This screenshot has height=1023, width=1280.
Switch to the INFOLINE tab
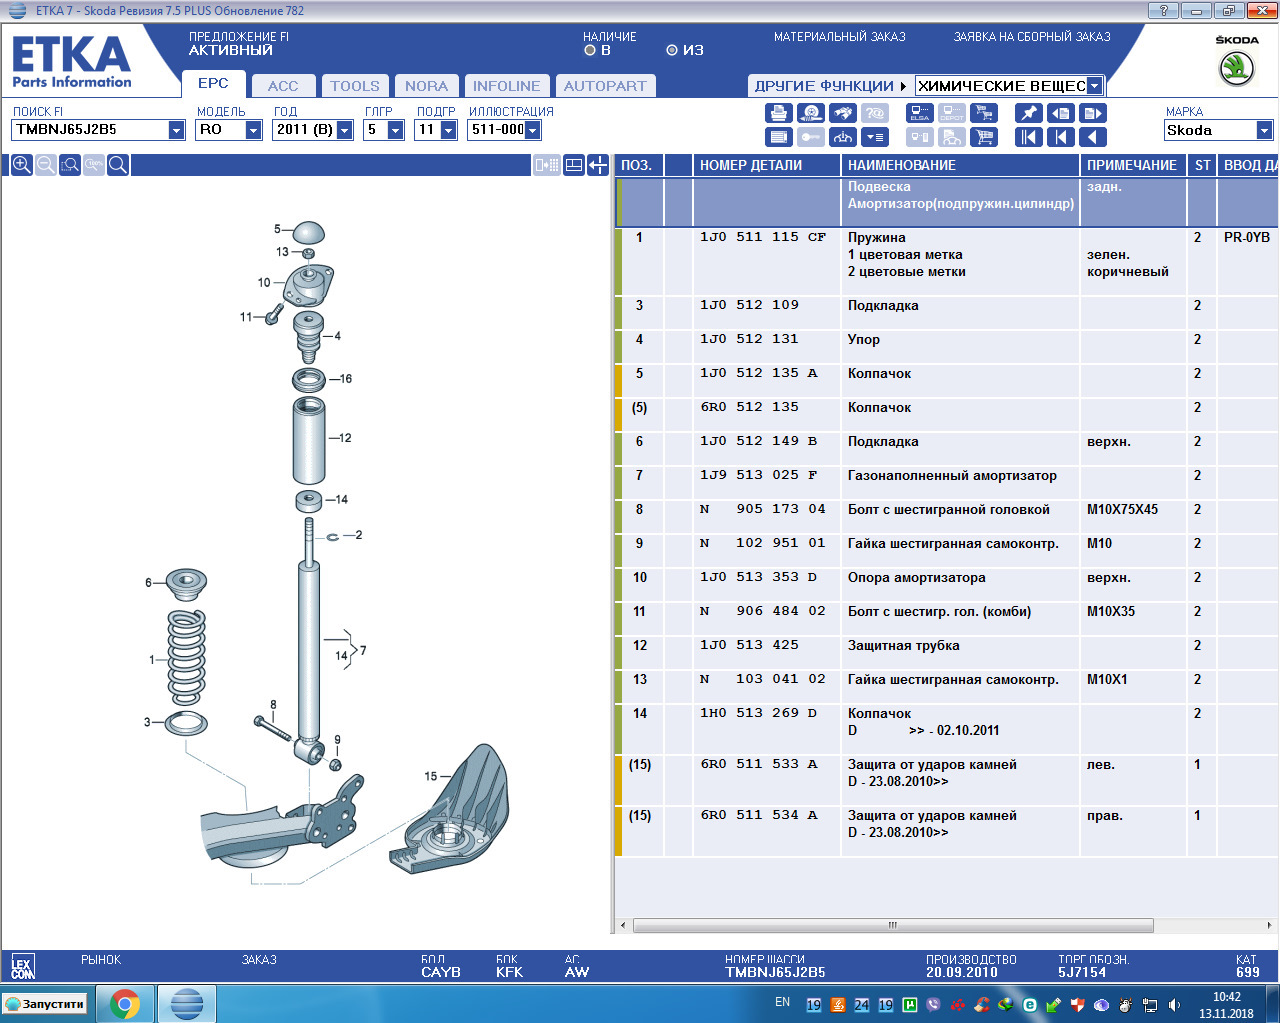[507, 86]
